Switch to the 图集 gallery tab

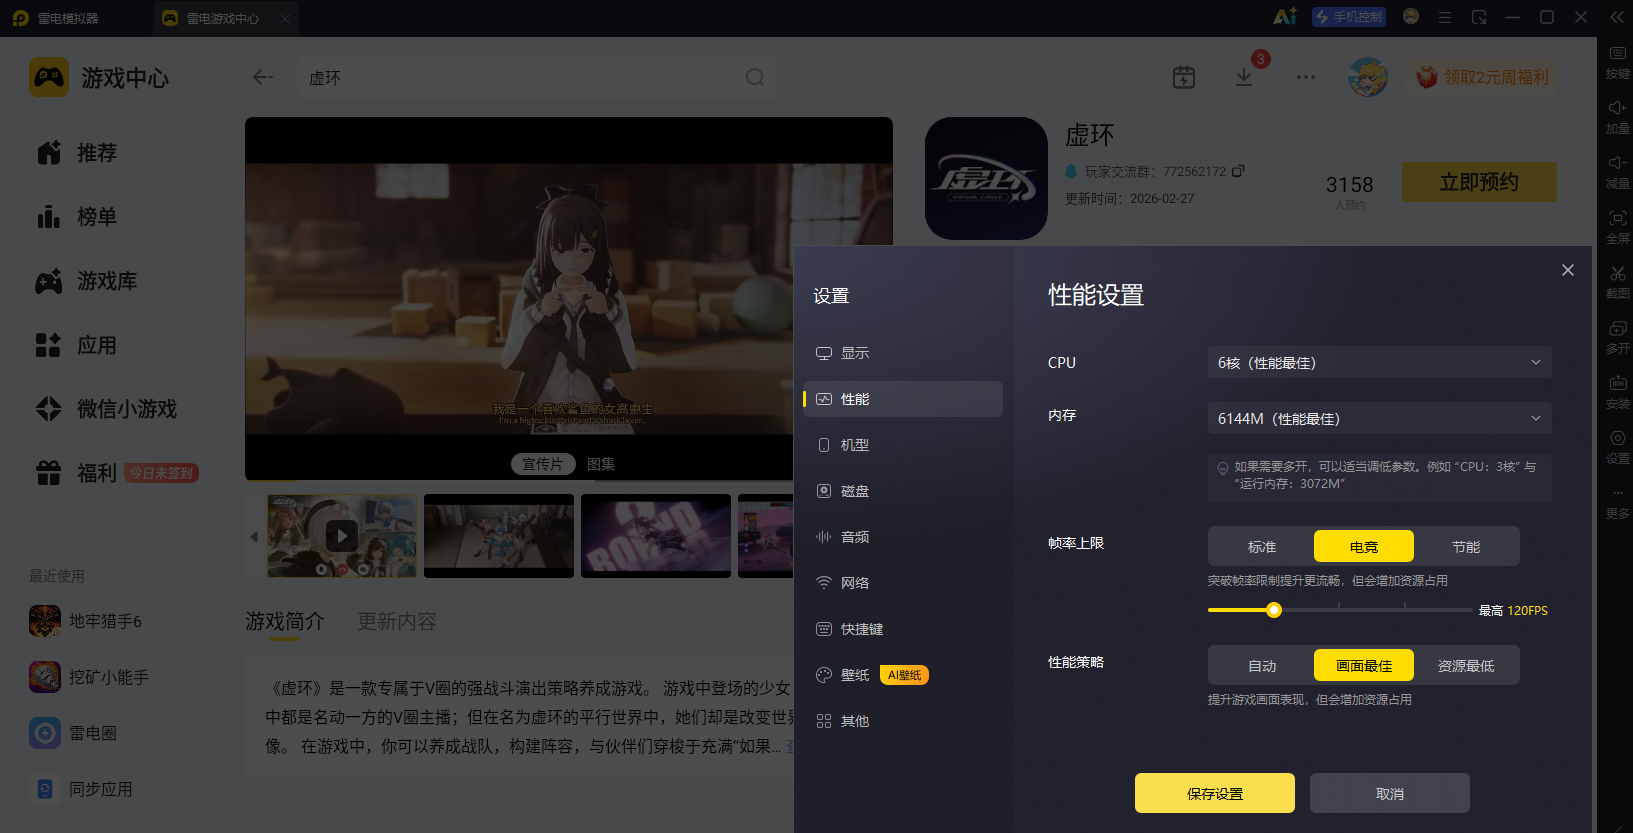coord(601,464)
